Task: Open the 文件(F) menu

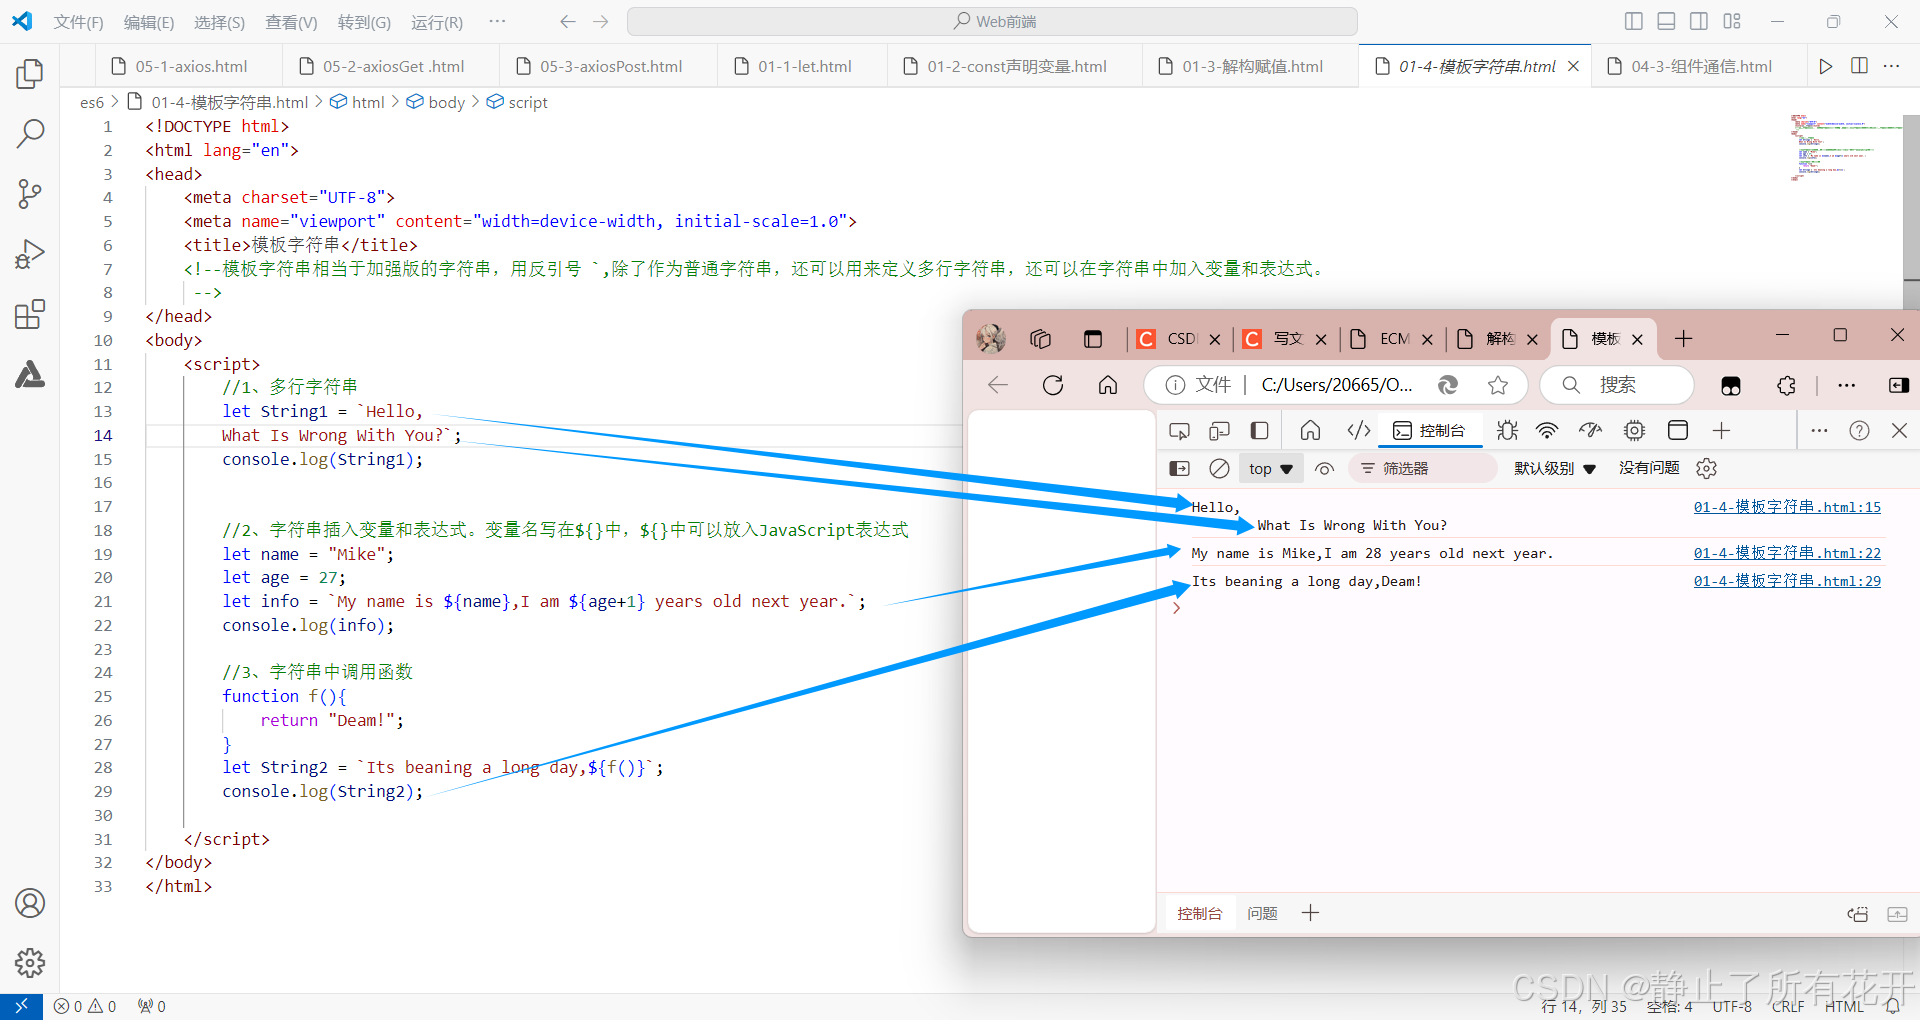Action: pos(78,21)
